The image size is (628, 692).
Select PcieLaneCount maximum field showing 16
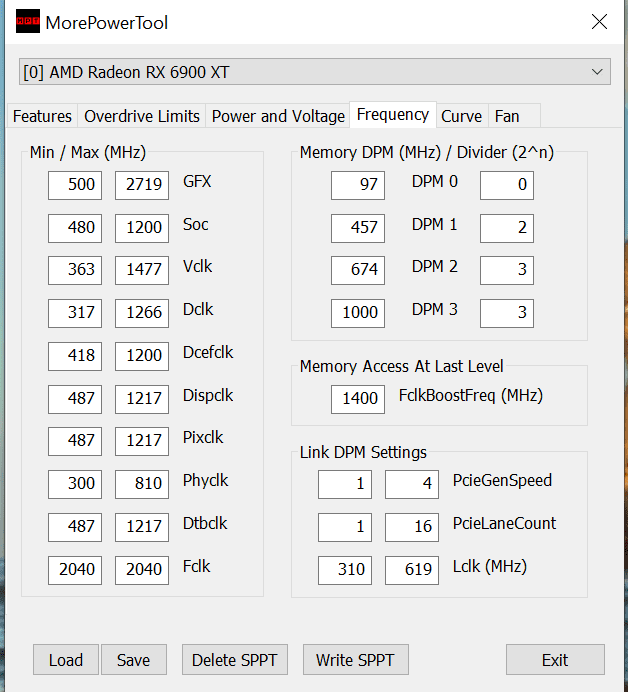point(412,527)
